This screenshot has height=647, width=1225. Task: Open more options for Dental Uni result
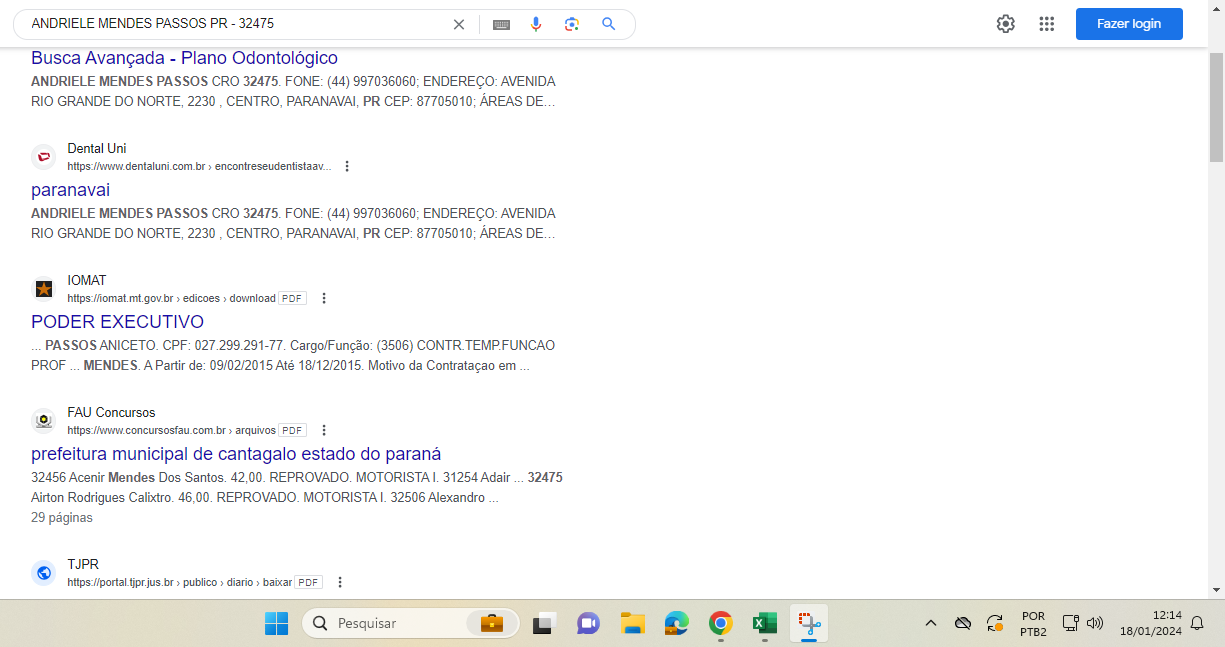pyautogui.click(x=347, y=166)
